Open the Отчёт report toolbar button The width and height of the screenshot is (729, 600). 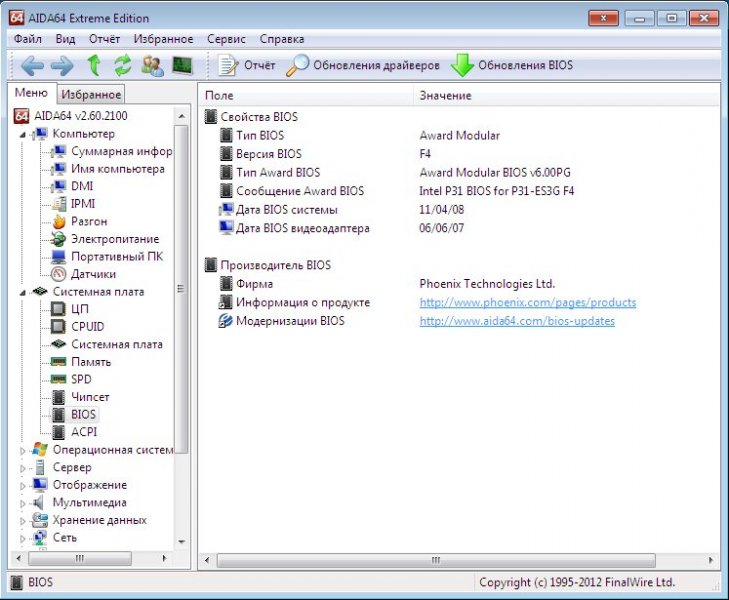pos(246,66)
